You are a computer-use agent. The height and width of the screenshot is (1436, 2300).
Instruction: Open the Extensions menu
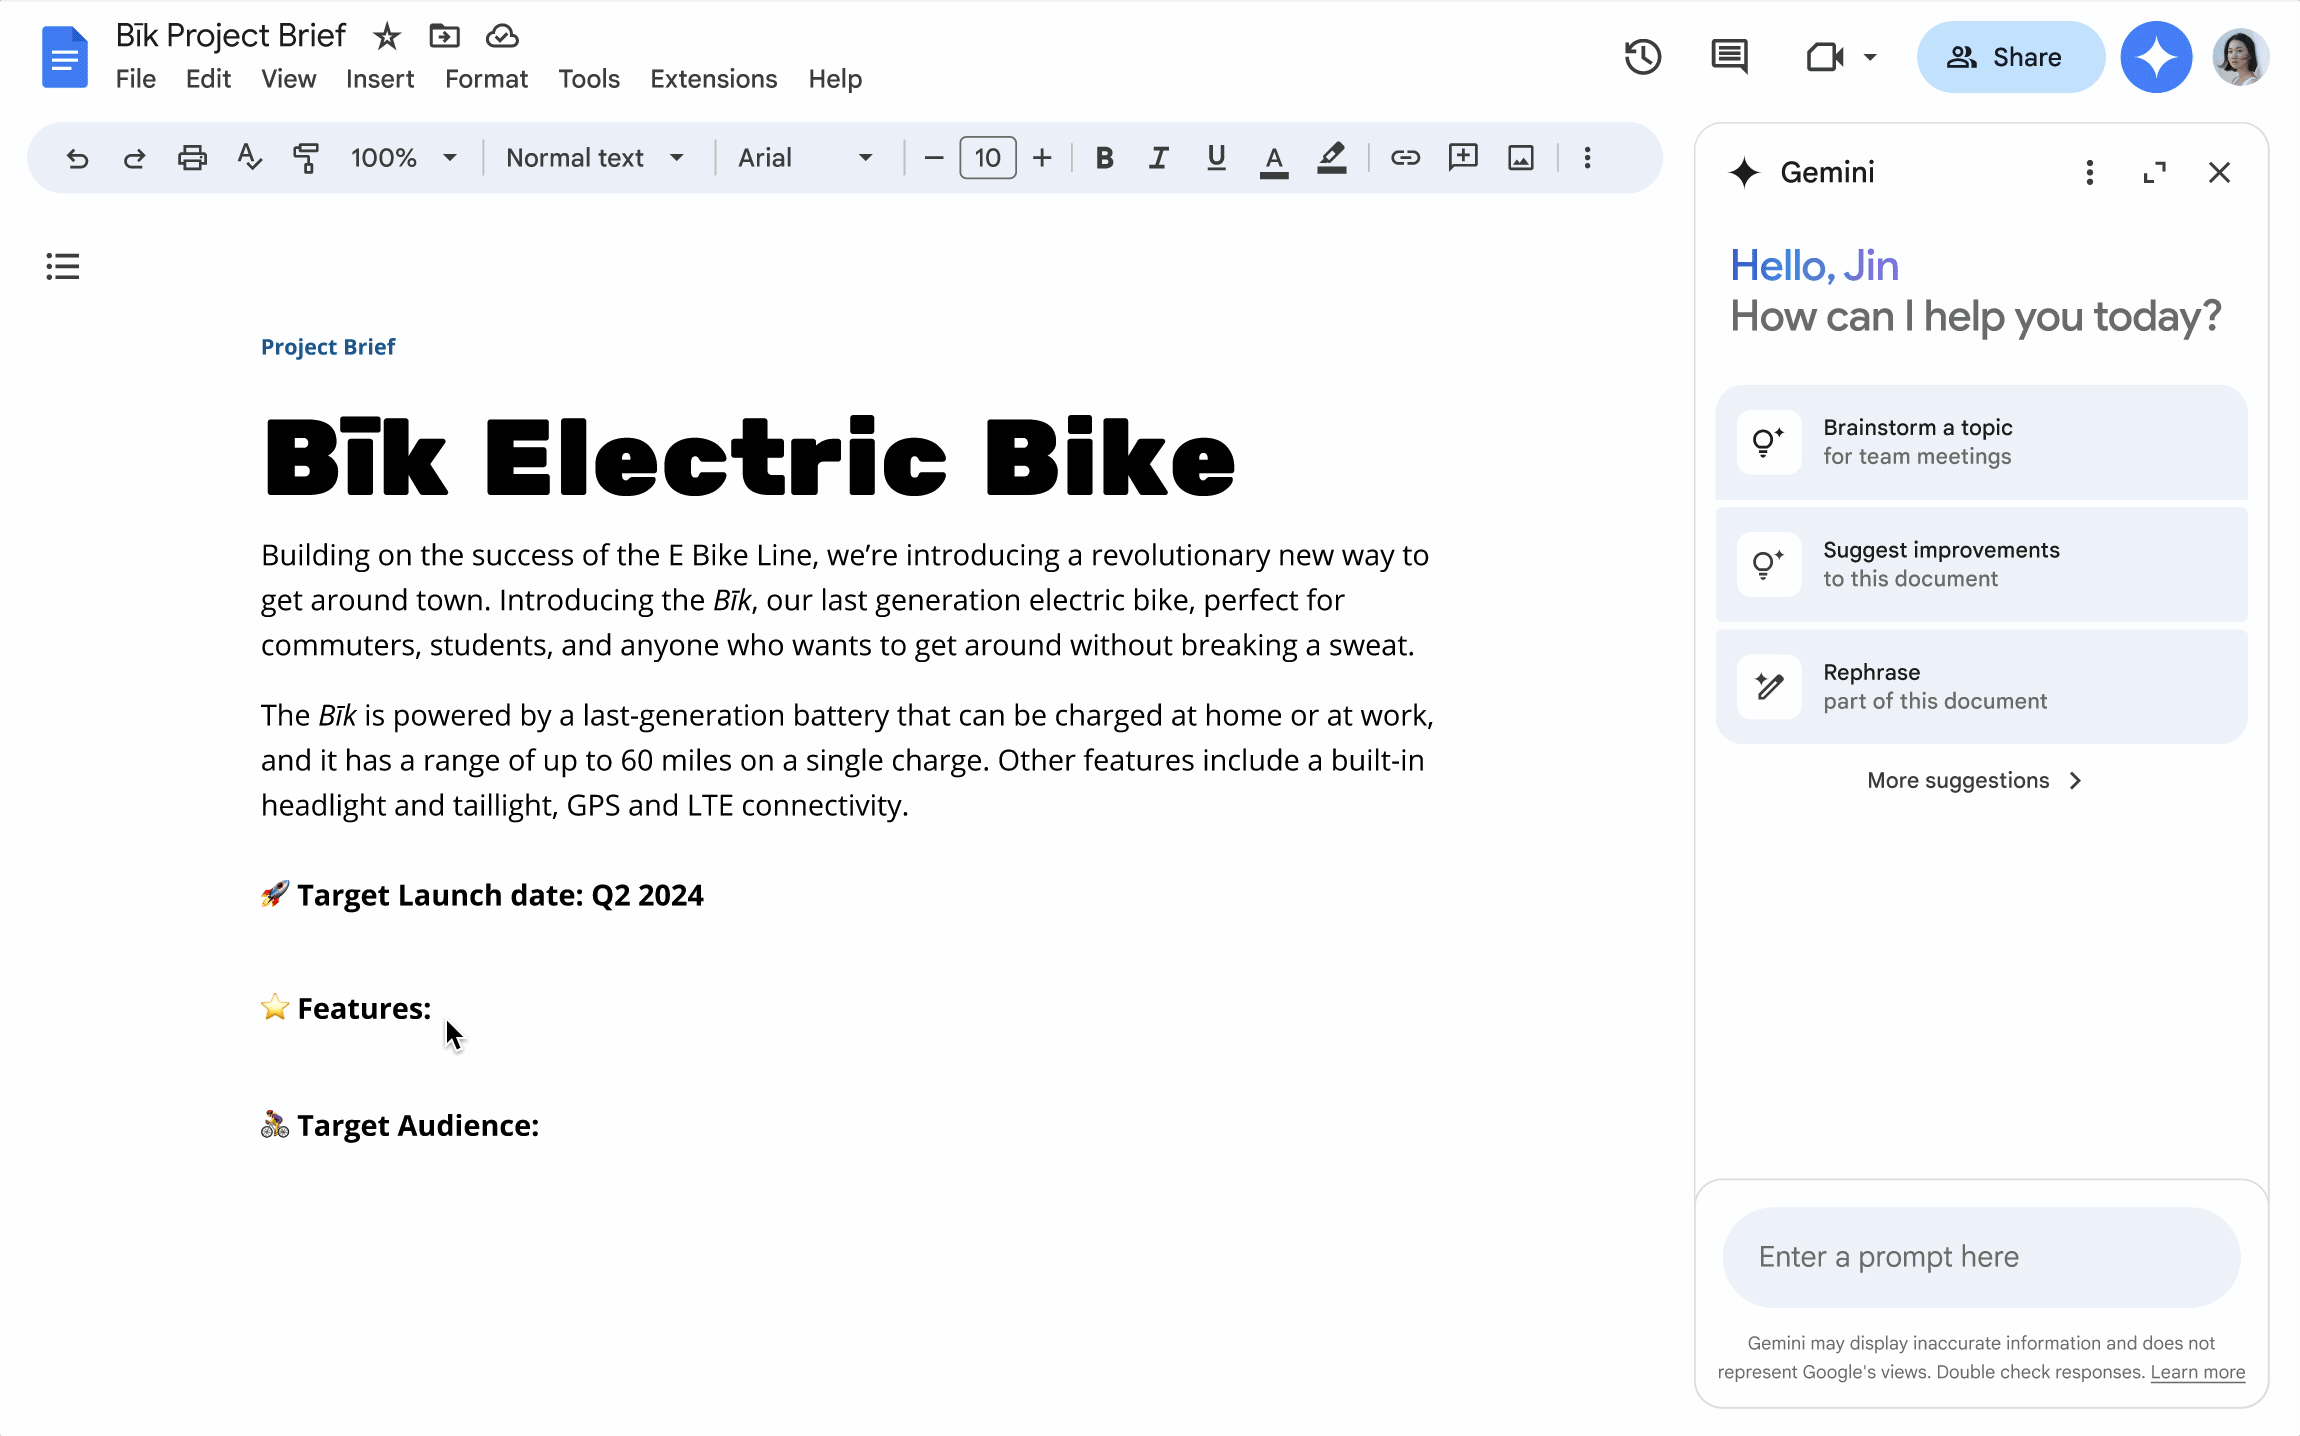coord(712,78)
